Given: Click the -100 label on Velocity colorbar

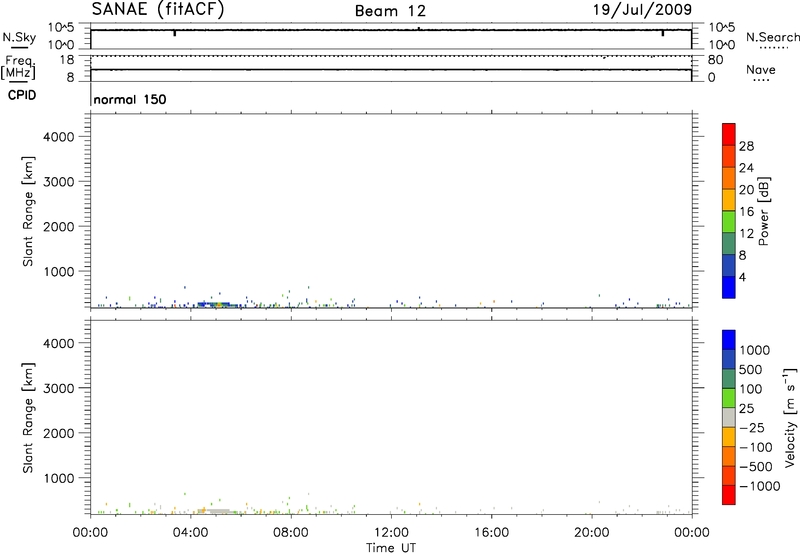Looking at the screenshot, I should point(755,447).
